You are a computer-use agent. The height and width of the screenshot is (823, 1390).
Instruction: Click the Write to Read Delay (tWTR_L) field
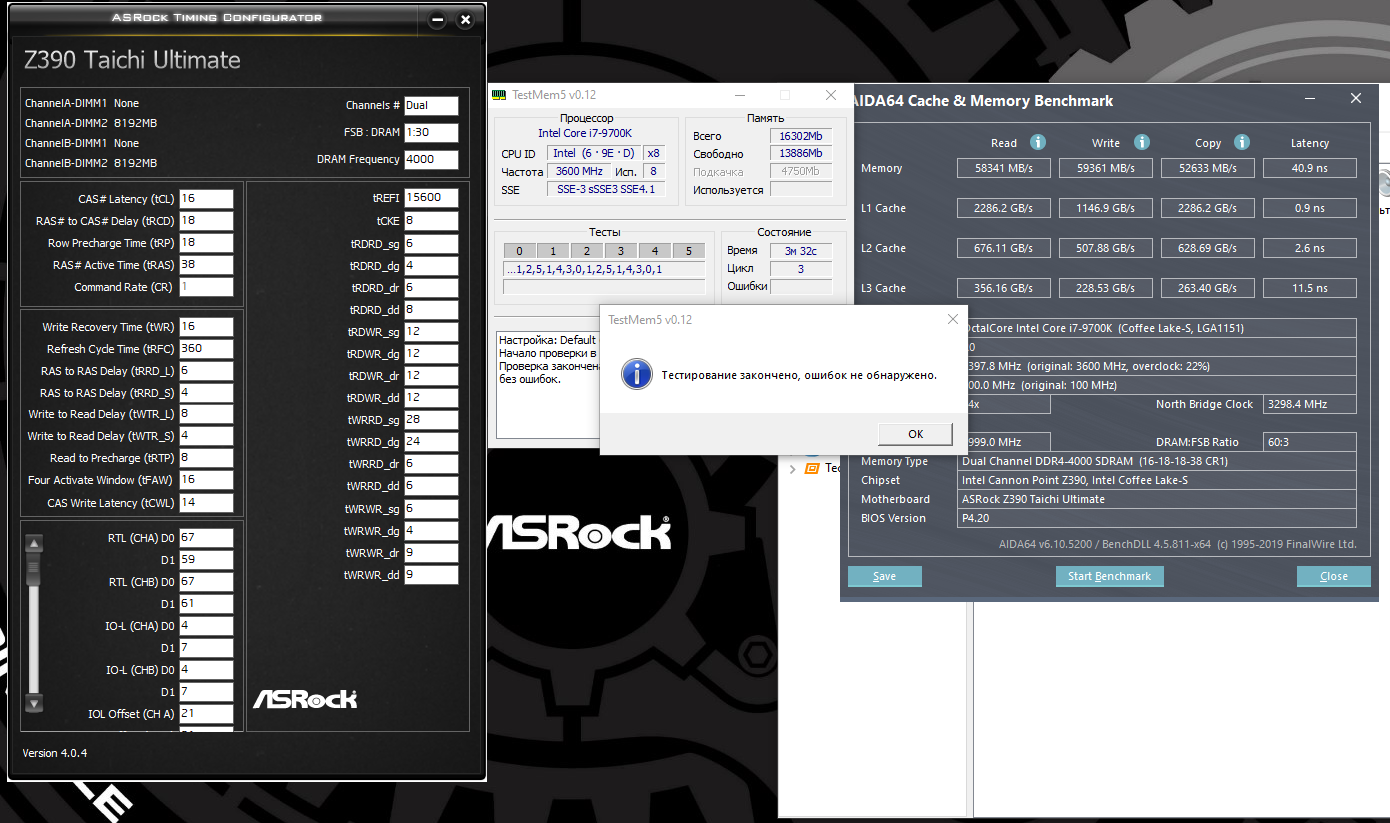[206, 414]
